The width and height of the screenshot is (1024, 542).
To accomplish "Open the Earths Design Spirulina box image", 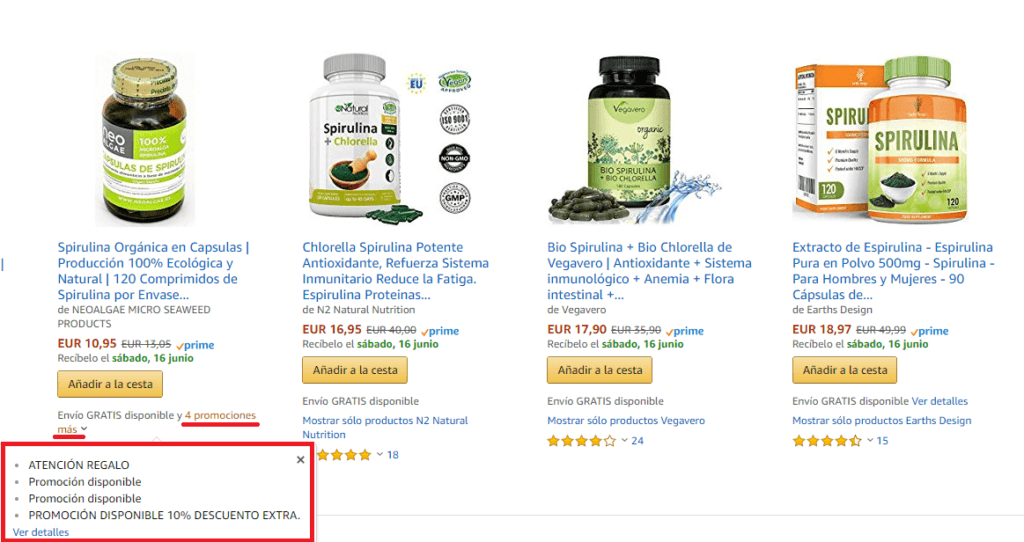I will pyautogui.click(x=879, y=140).
